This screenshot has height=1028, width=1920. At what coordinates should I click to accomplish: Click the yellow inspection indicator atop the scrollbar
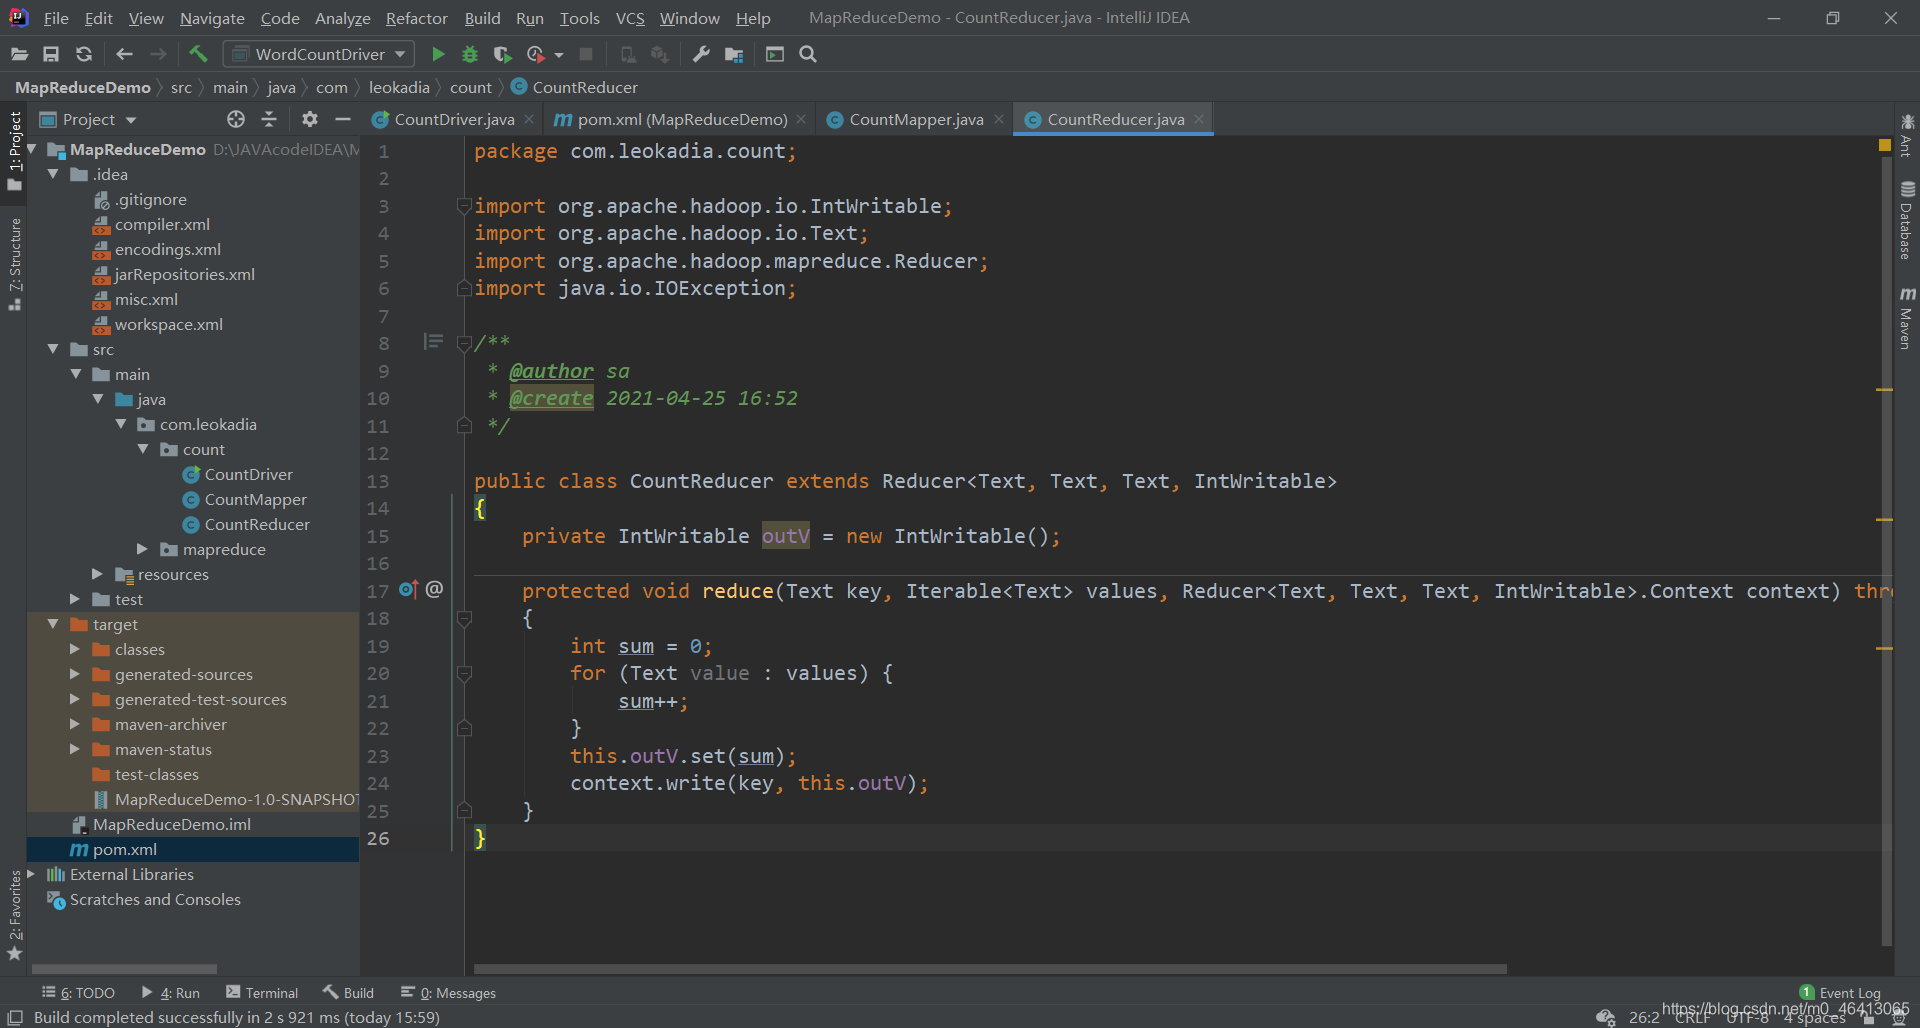(1885, 146)
